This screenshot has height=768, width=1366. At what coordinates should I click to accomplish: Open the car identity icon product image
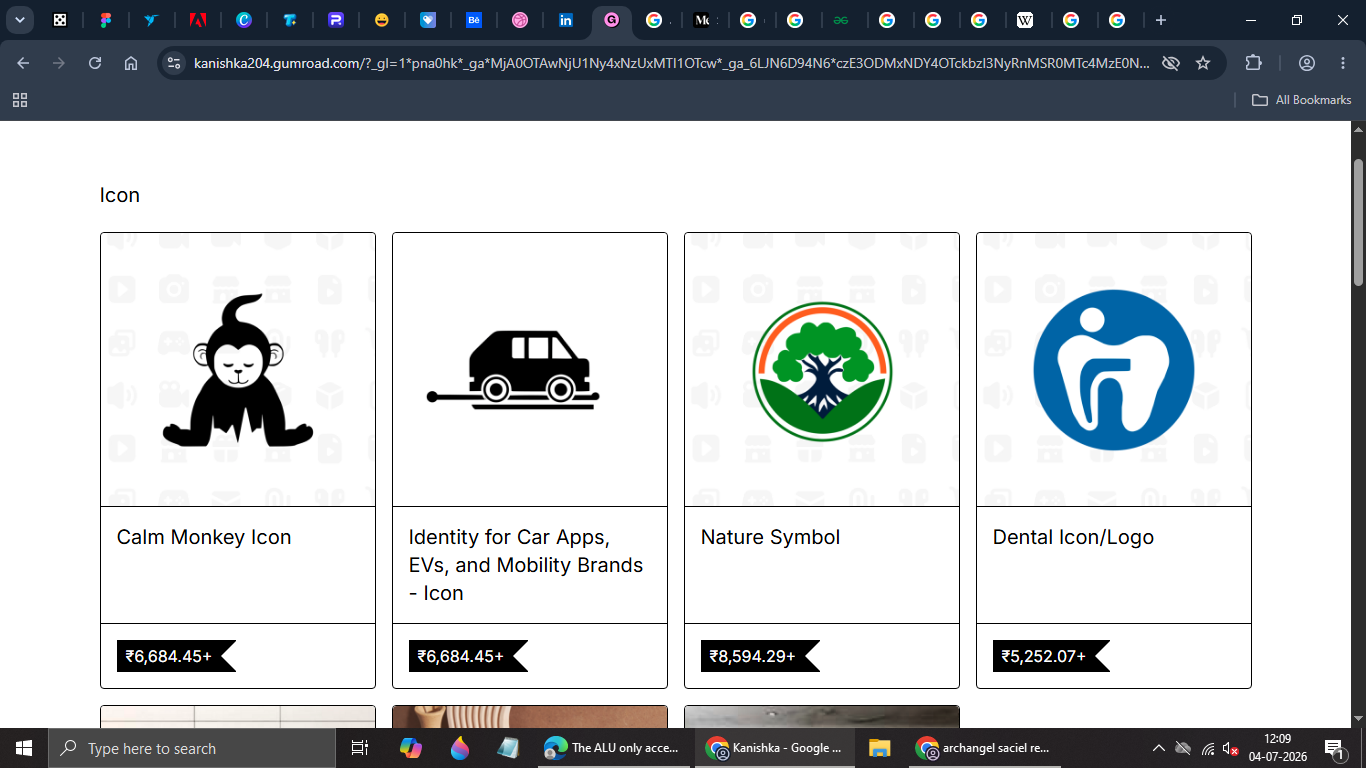click(530, 370)
